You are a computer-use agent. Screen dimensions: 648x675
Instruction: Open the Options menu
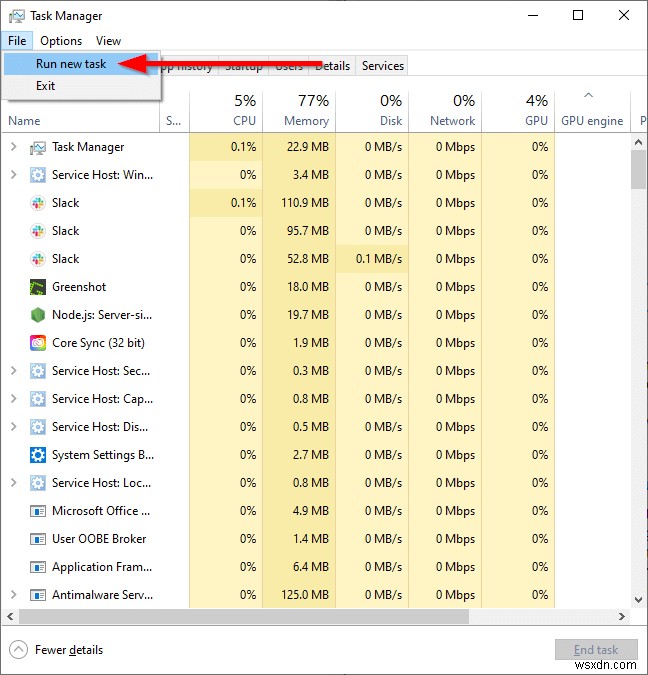(61, 41)
